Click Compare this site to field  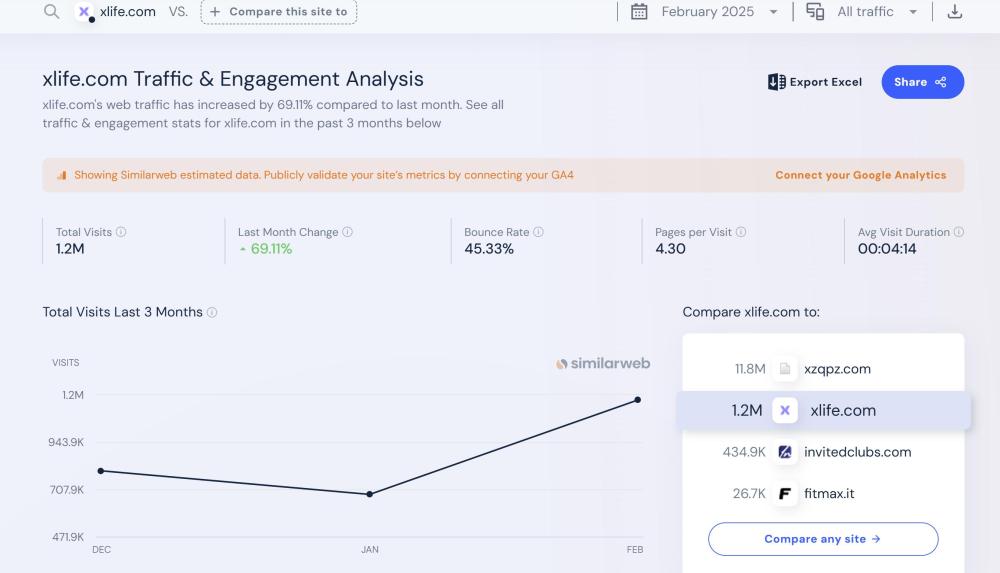(x=279, y=12)
